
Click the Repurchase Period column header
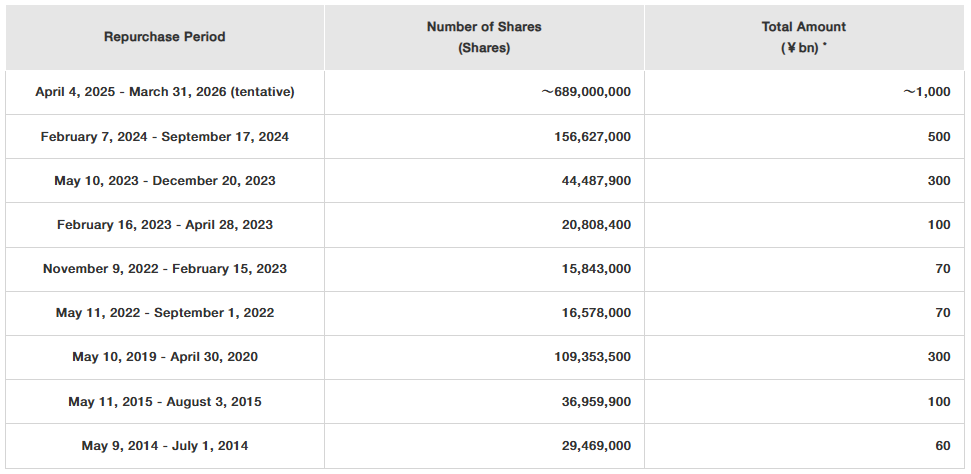click(x=165, y=37)
